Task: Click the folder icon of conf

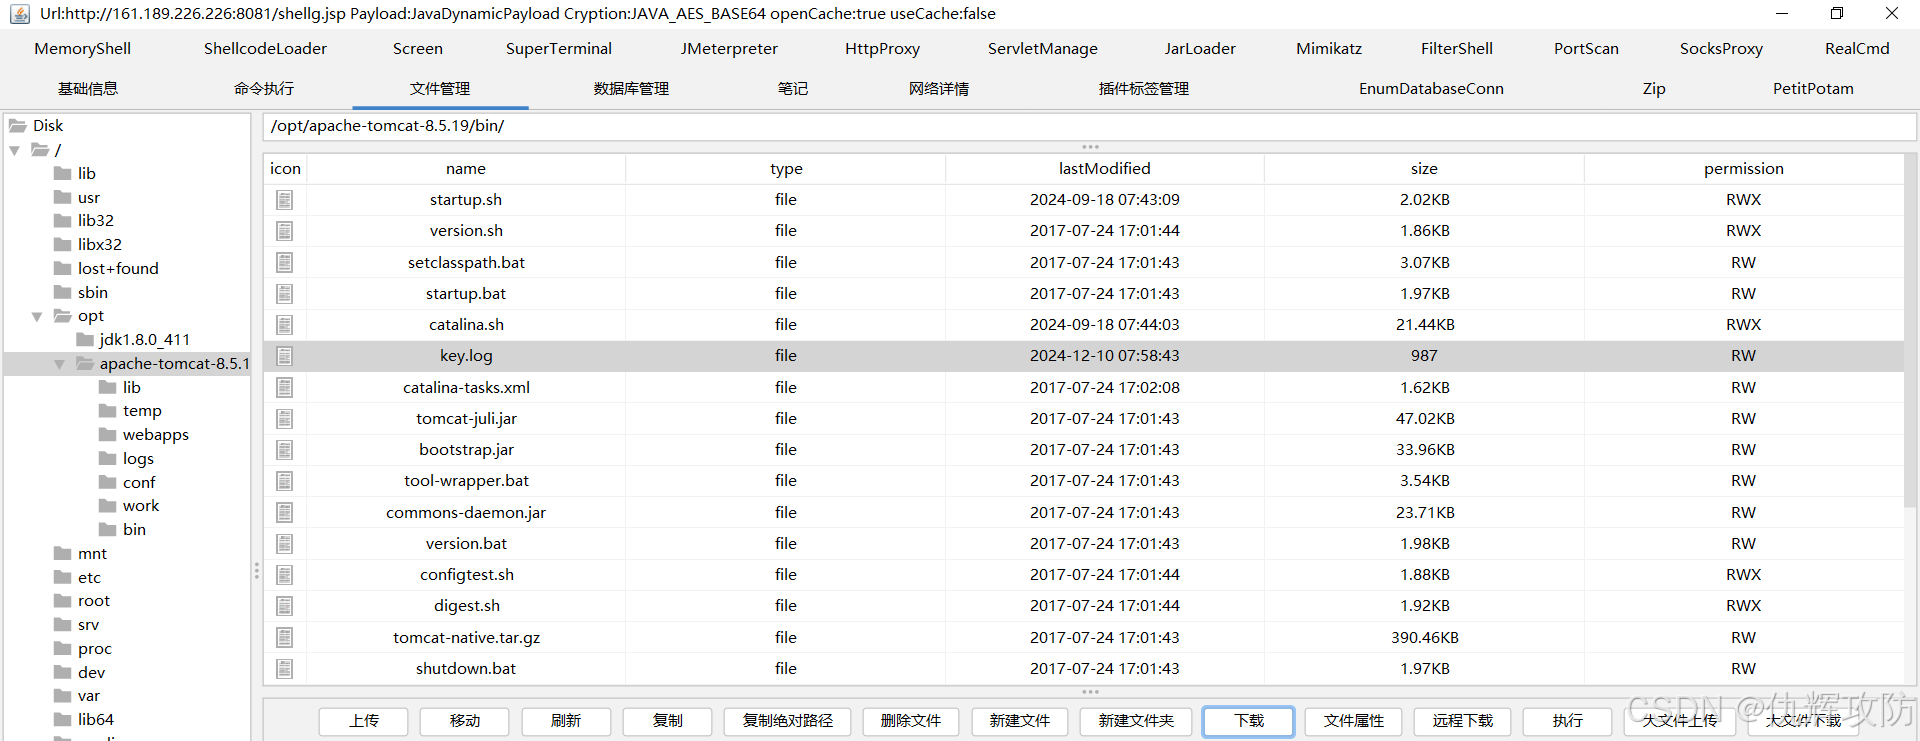Action: tap(108, 482)
